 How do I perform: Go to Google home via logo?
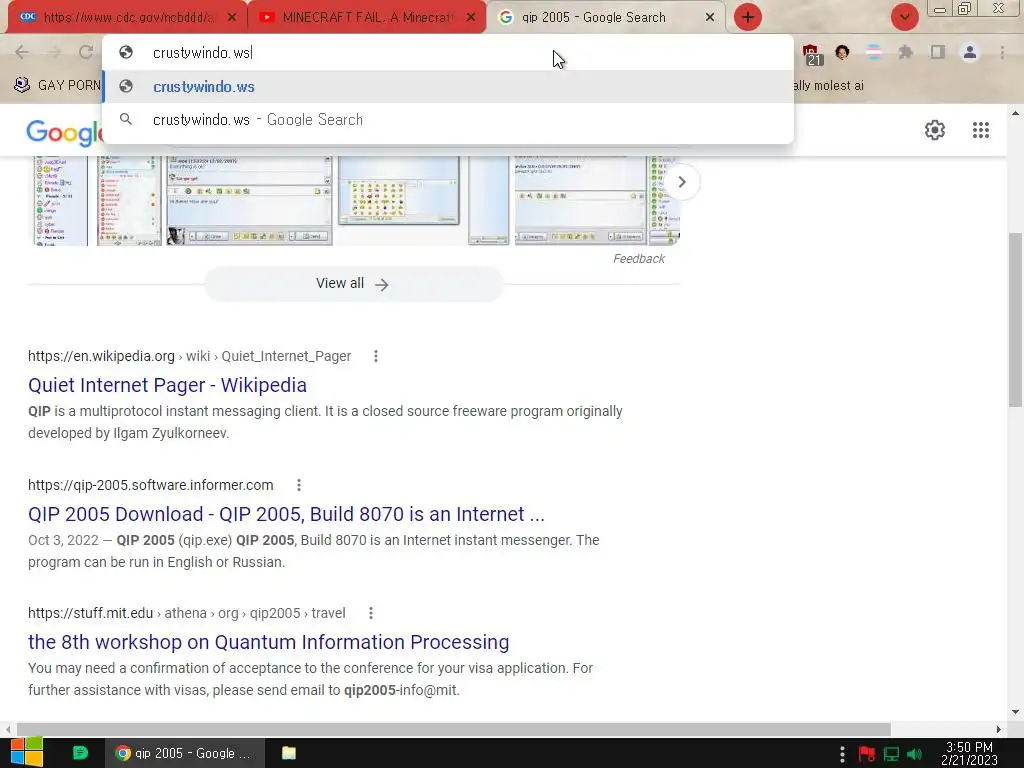(65, 131)
